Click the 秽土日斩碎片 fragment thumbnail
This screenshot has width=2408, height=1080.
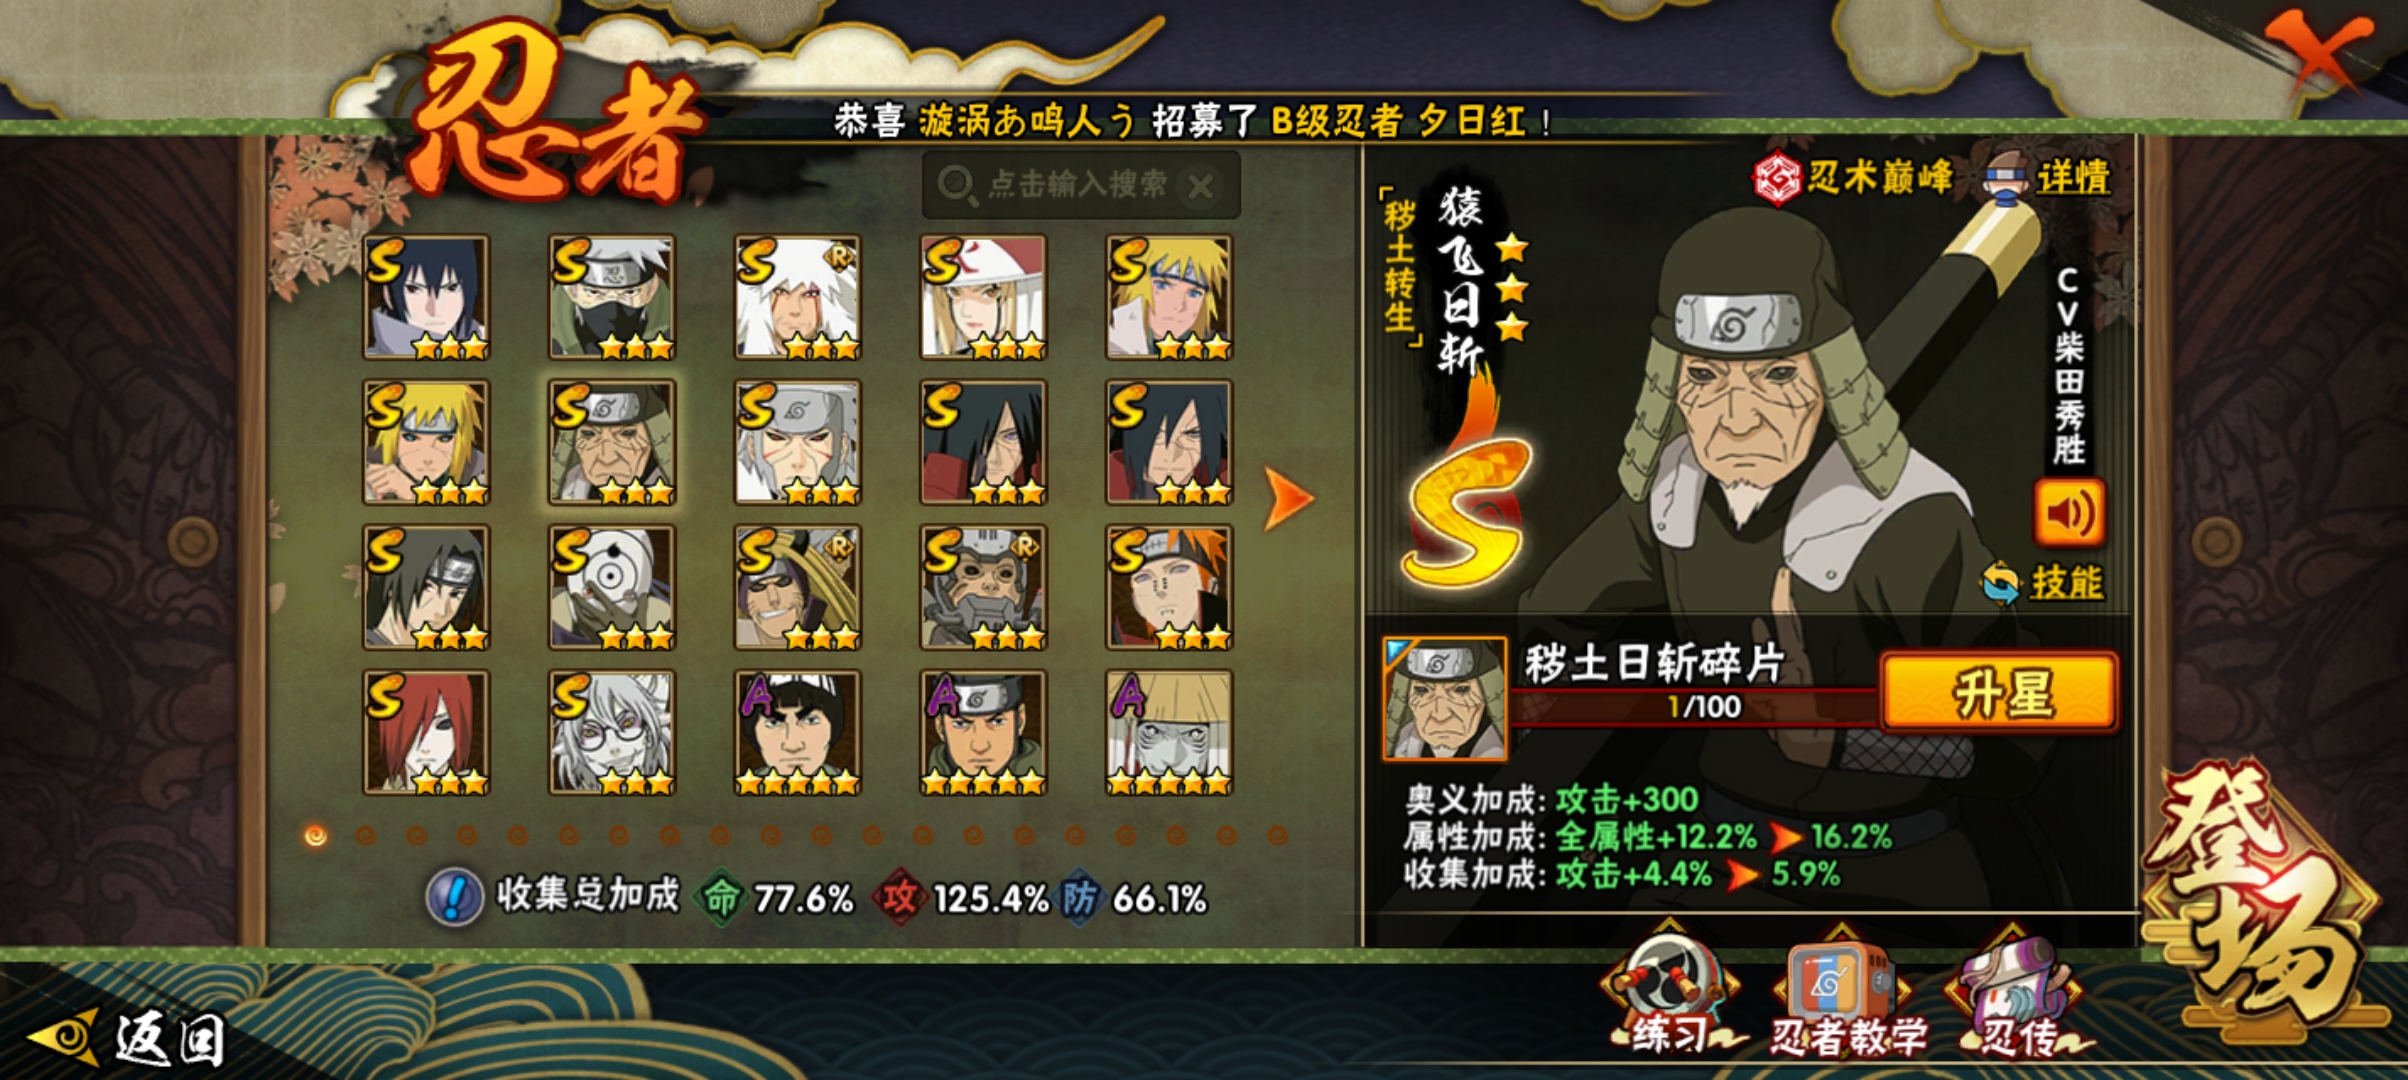(x=1444, y=698)
